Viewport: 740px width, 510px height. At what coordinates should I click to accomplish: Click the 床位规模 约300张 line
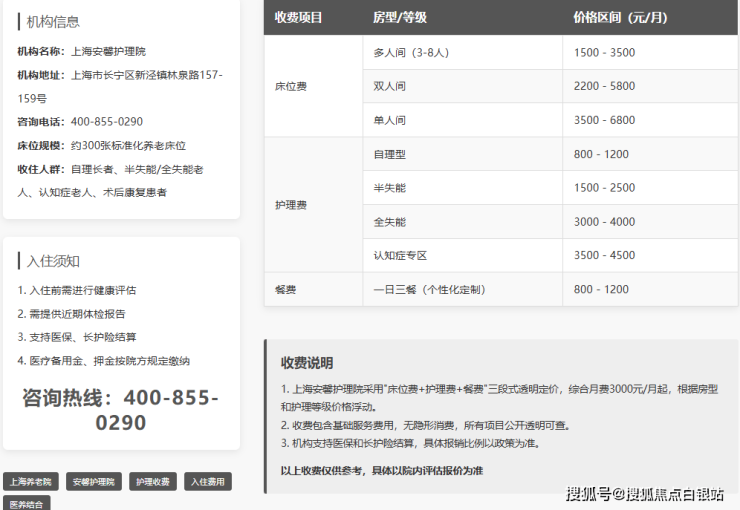(101, 145)
